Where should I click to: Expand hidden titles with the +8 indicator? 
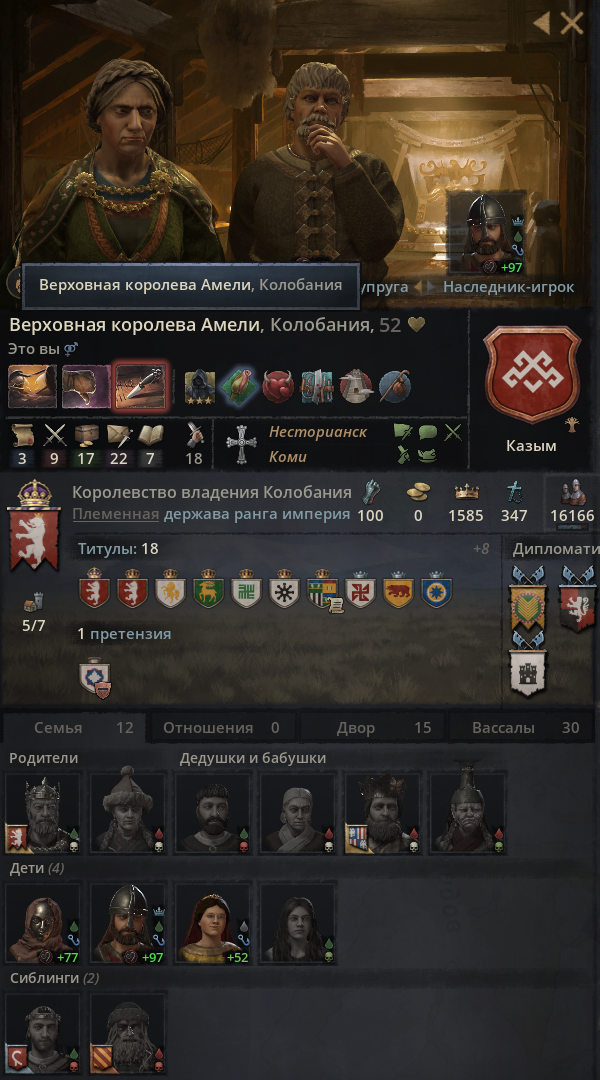pos(481,549)
